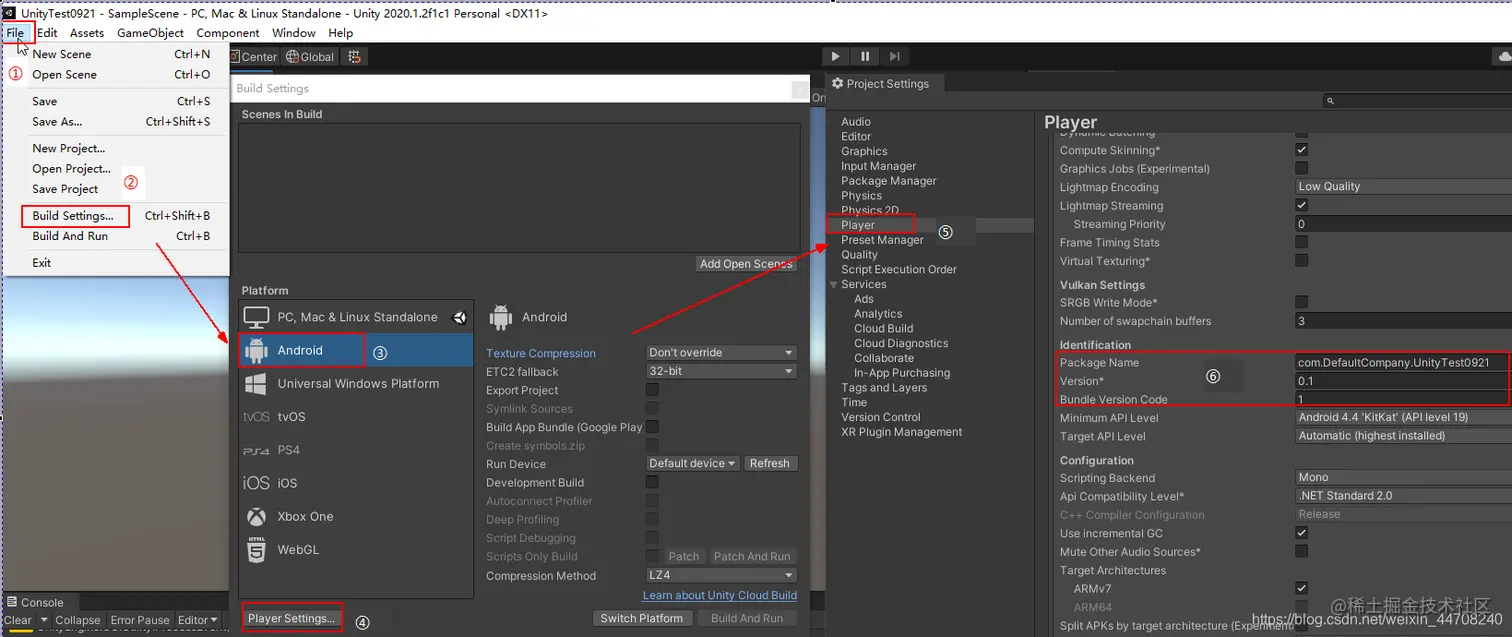This screenshot has height=637, width=1512.
Task: Select PC, Mac & Linux Standalone platform
Action: (355, 317)
